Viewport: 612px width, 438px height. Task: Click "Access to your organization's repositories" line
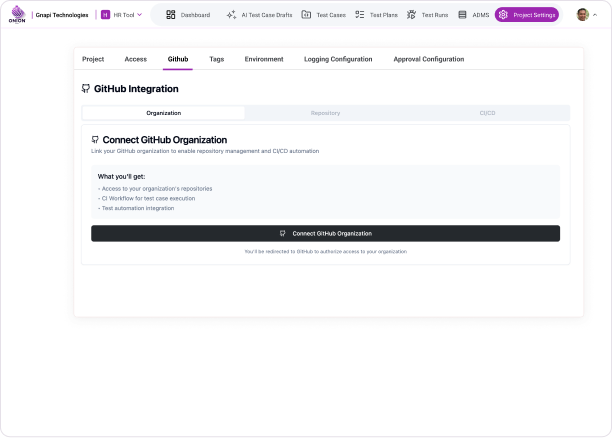click(x=155, y=189)
